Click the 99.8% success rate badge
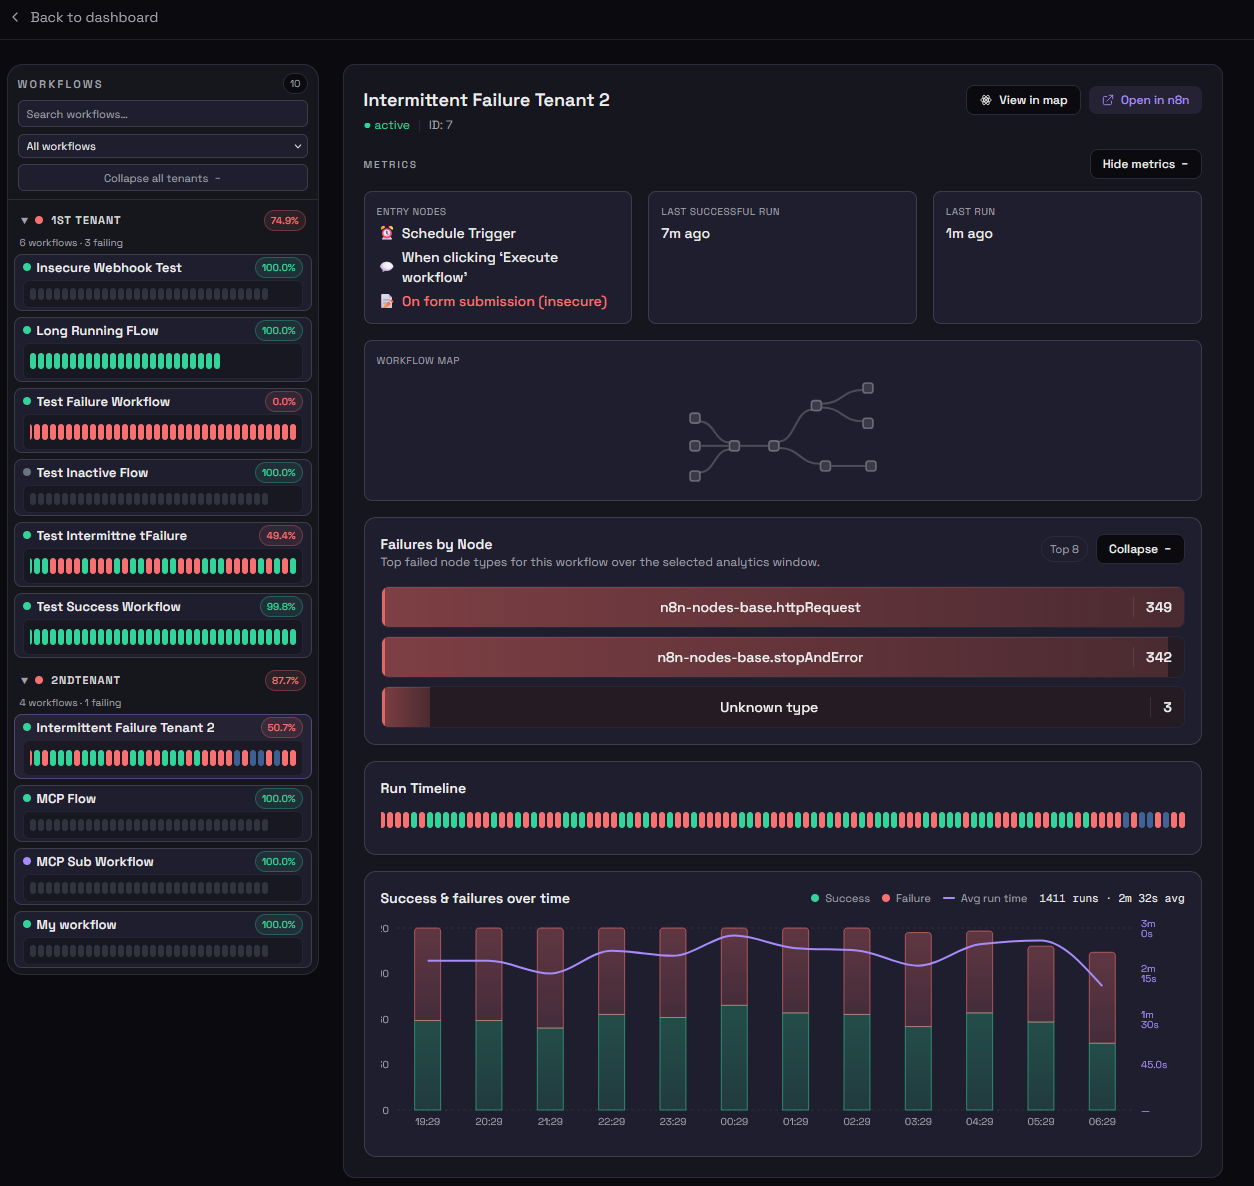This screenshot has height=1186, width=1254. (281, 607)
